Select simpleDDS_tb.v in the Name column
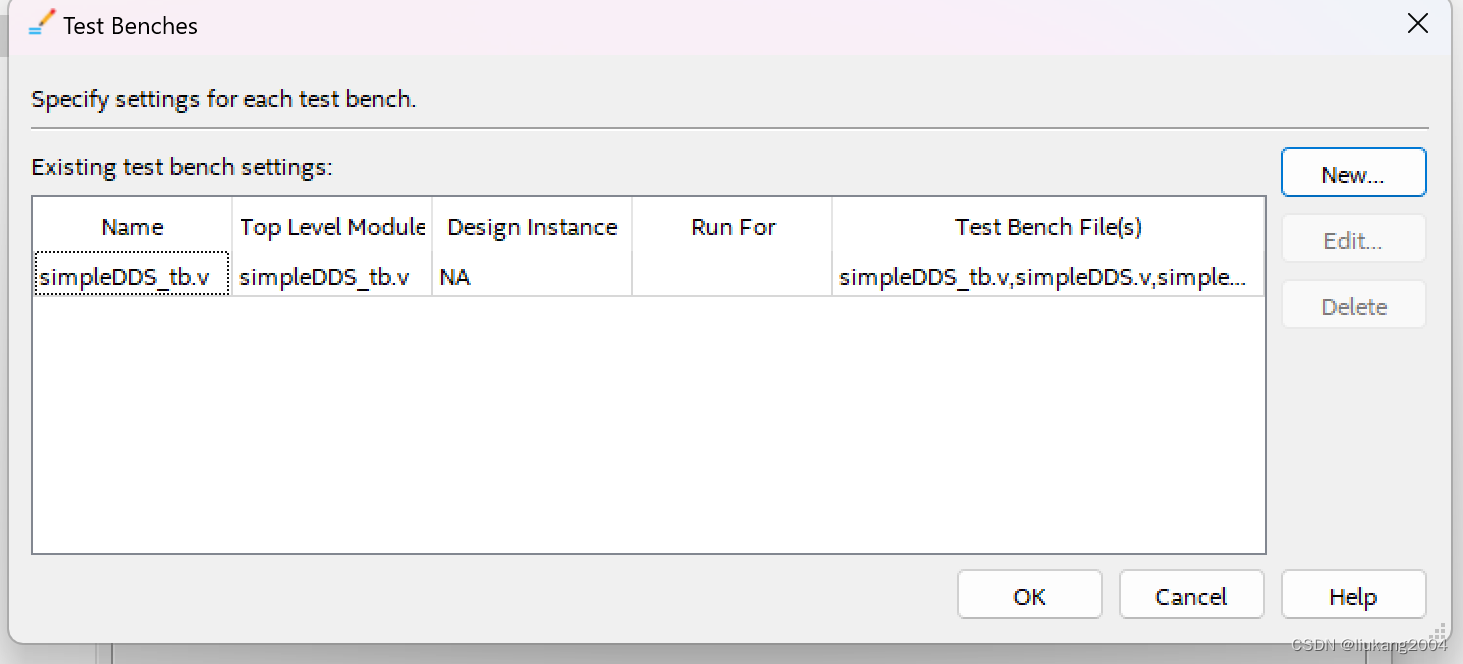1463x664 pixels. pos(132,275)
